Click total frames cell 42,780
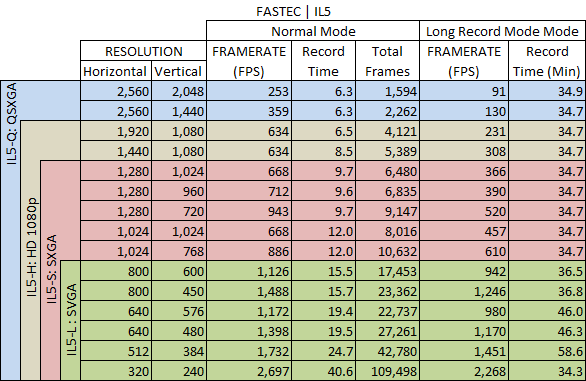The height and width of the screenshot is (381, 586). (387, 351)
